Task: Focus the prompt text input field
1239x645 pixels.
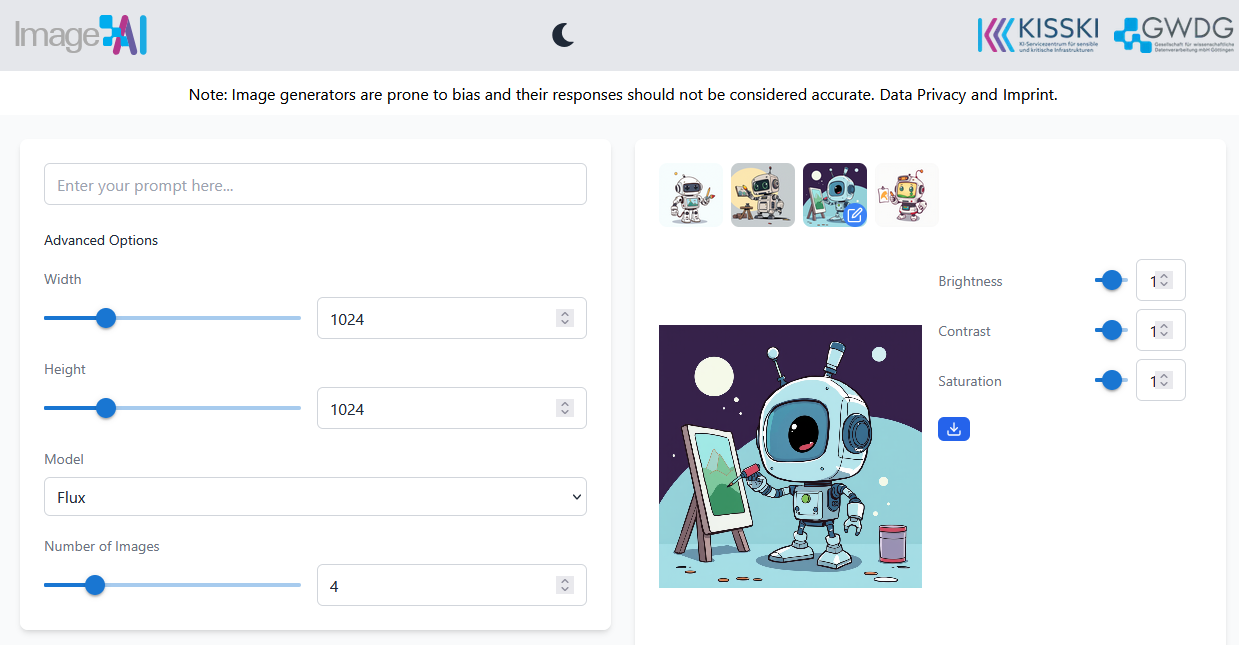Action: [315, 185]
